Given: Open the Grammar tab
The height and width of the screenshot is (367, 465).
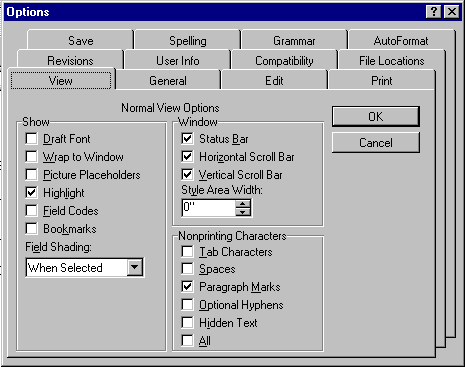Looking at the screenshot, I should click(x=294, y=40).
